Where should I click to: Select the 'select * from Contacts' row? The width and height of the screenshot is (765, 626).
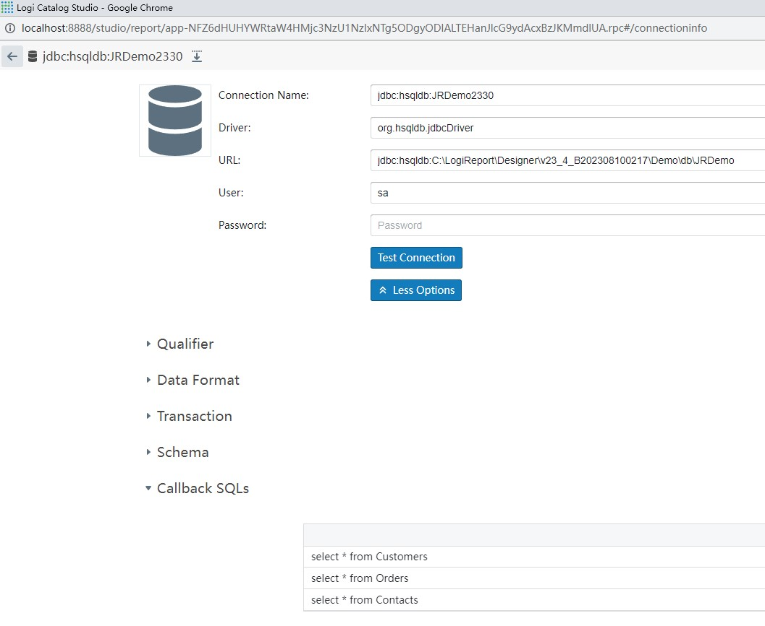click(x=534, y=600)
